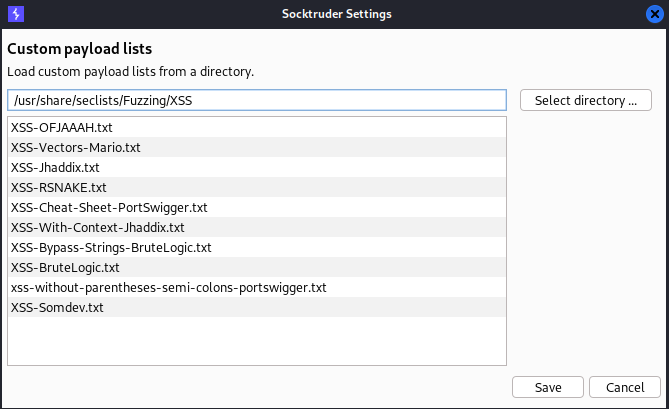Click the XSS-Somdev.txt list entry
669x409 pixels.
click(57, 308)
